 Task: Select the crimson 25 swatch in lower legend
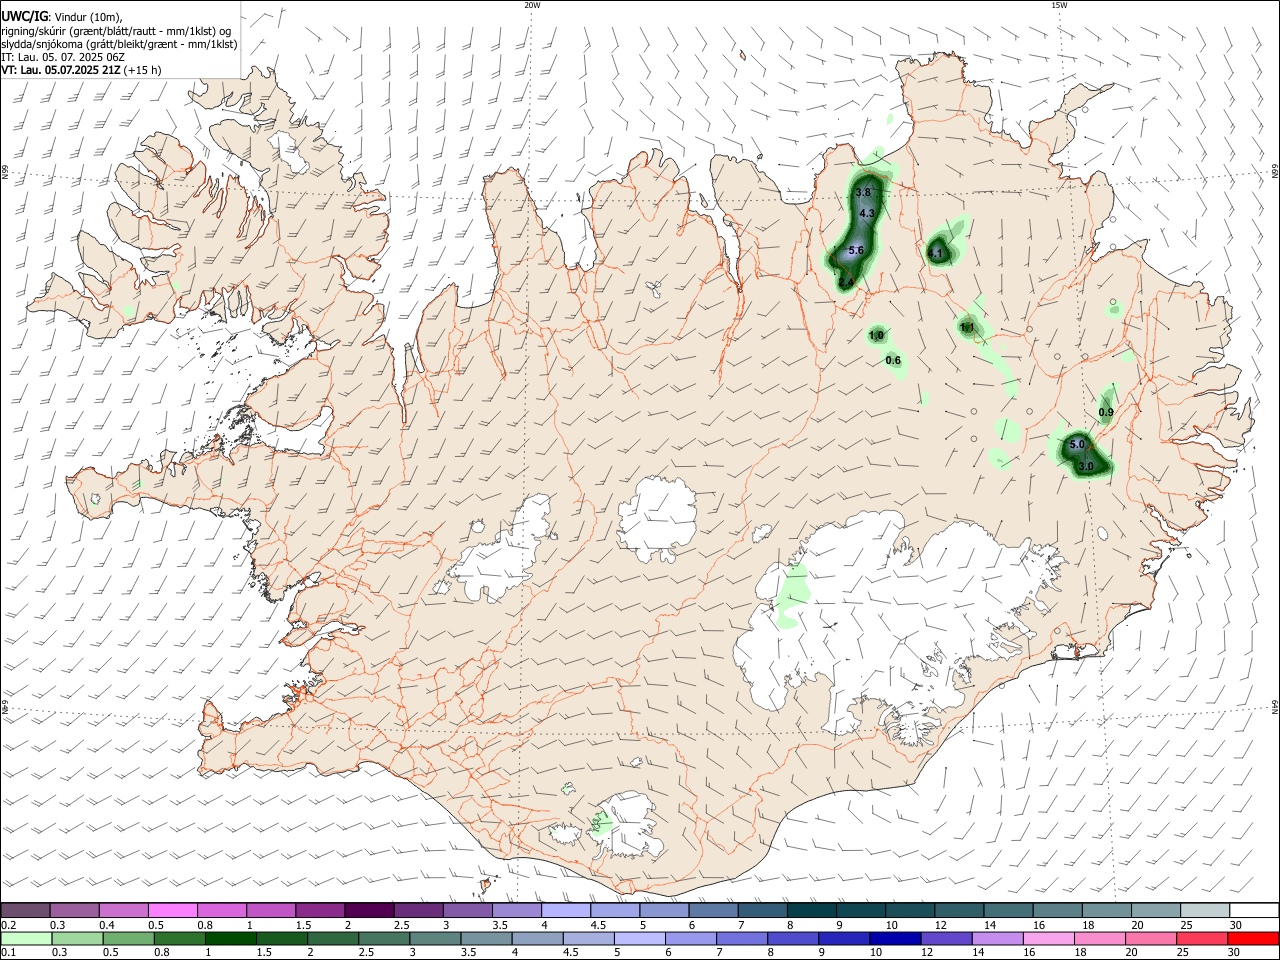pyautogui.click(x=1202, y=938)
